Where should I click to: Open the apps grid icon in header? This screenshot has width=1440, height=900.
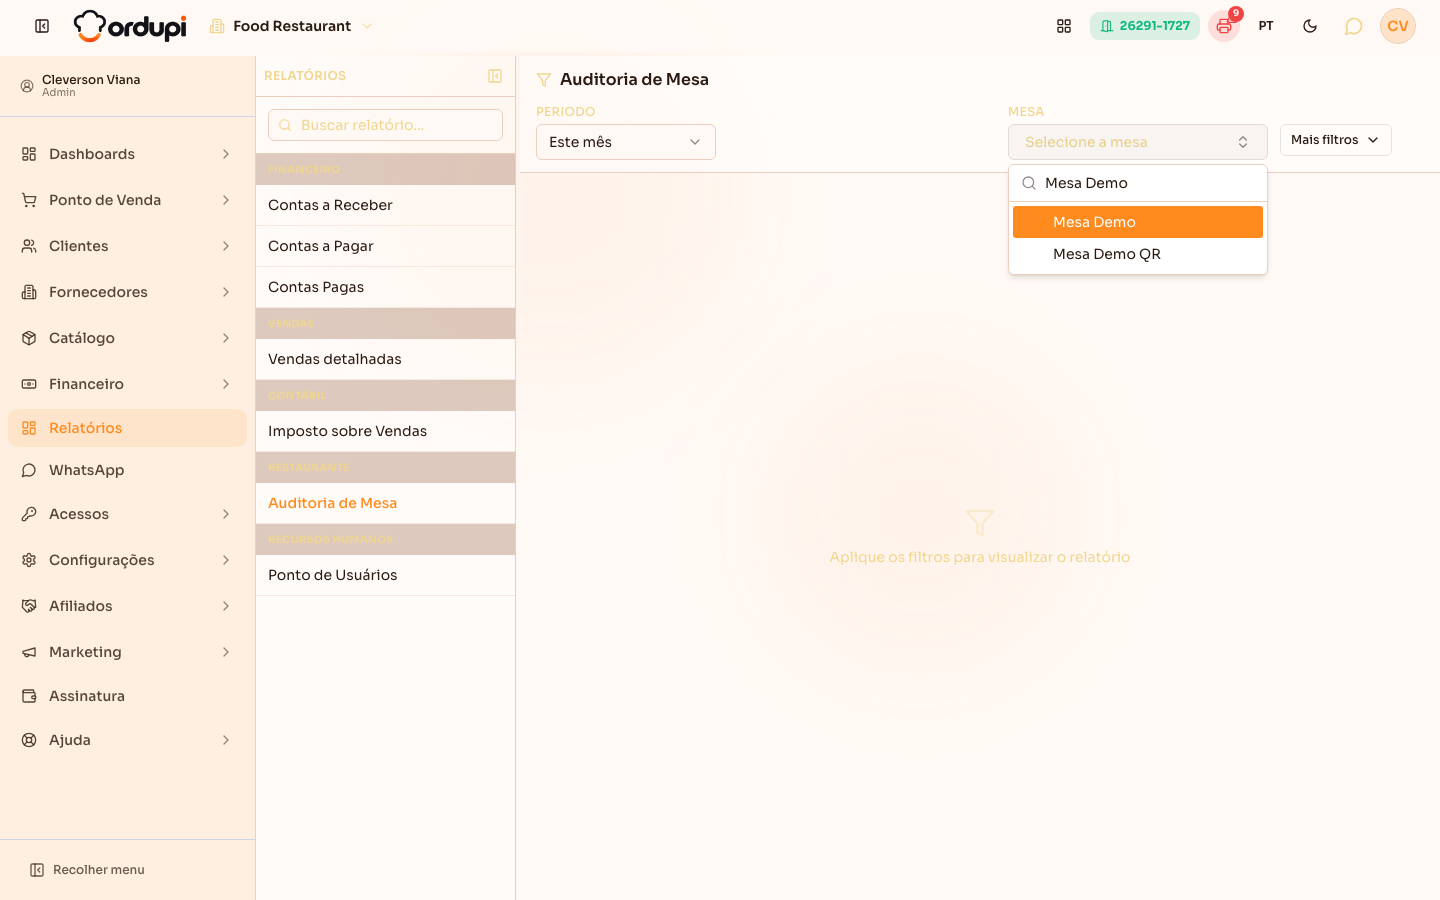coord(1064,26)
